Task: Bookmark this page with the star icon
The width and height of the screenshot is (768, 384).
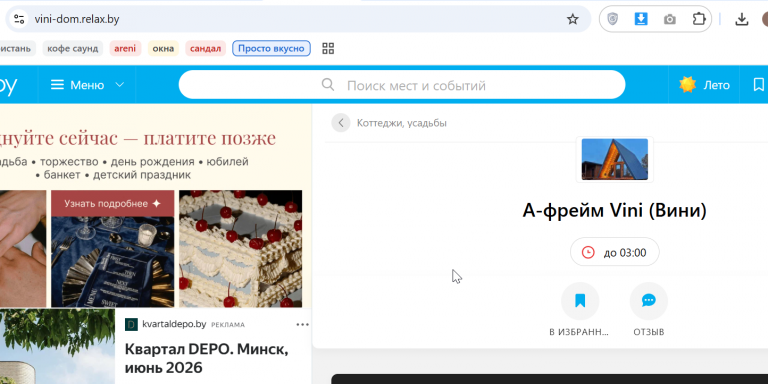Action: click(573, 20)
